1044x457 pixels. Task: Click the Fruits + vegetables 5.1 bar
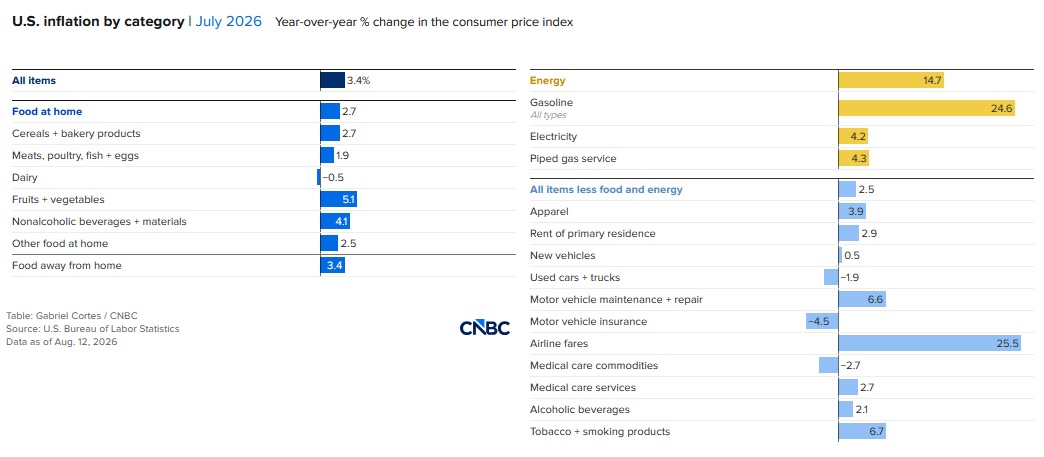pos(339,199)
